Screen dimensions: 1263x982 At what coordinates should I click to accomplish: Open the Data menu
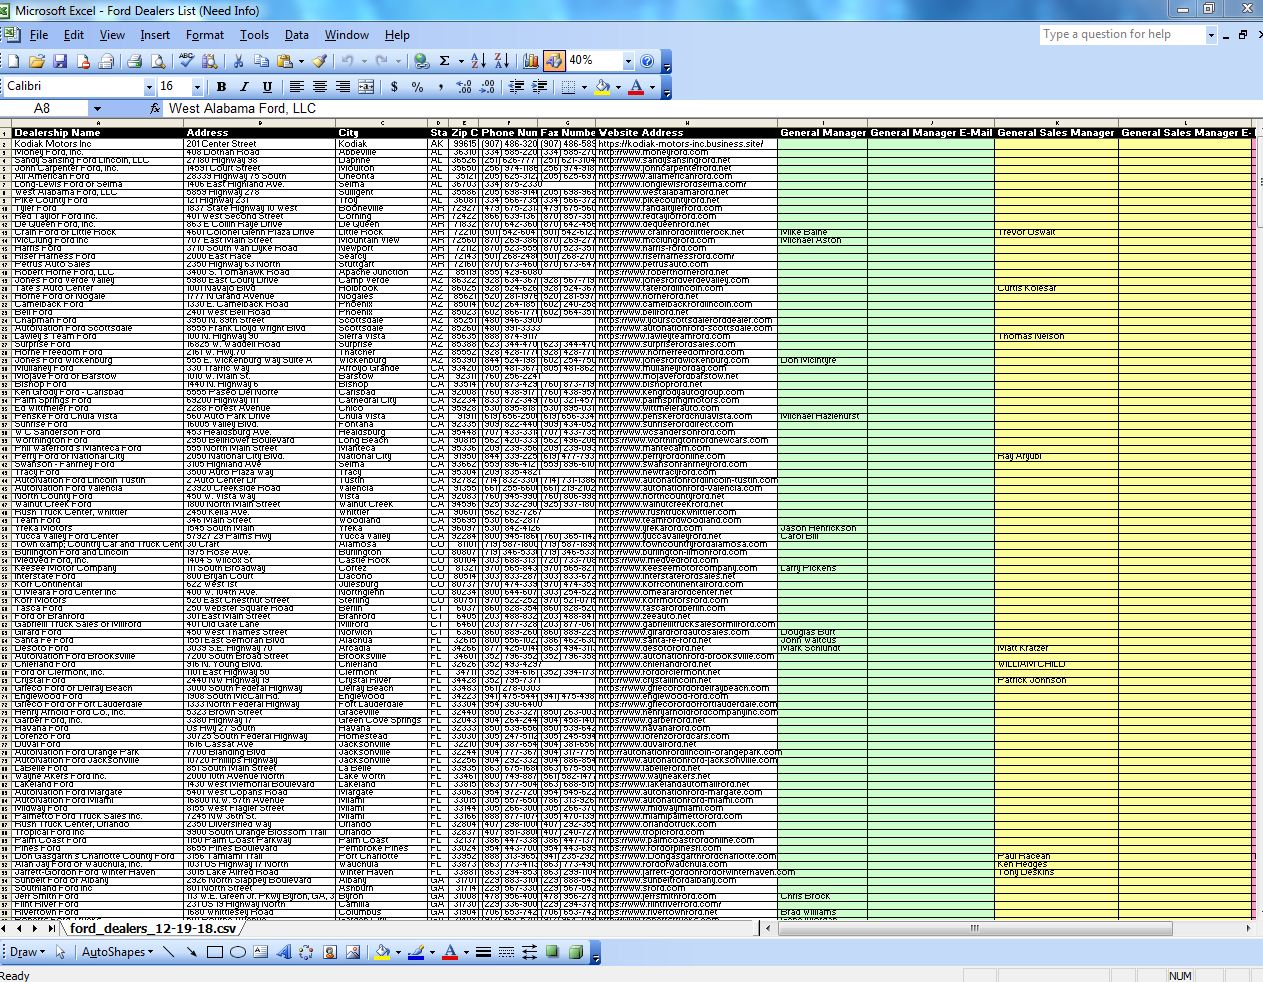pyautogui.click(x=296, y=35)
